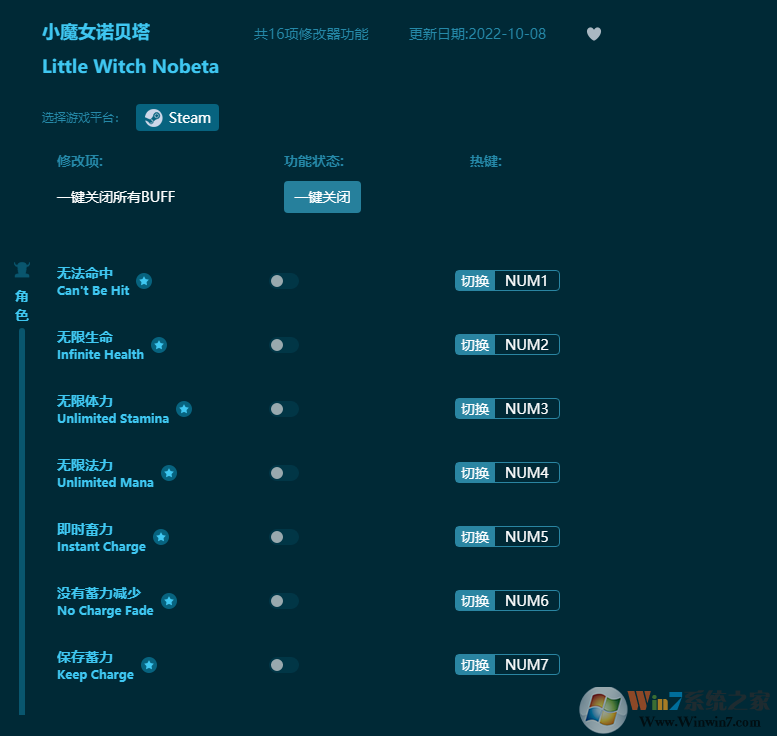Click the 小魔女诺贝塔 game title
Image resolution: width=777 pixels, height=736 pixels.
pyautogui.click(x=96, y=32)
